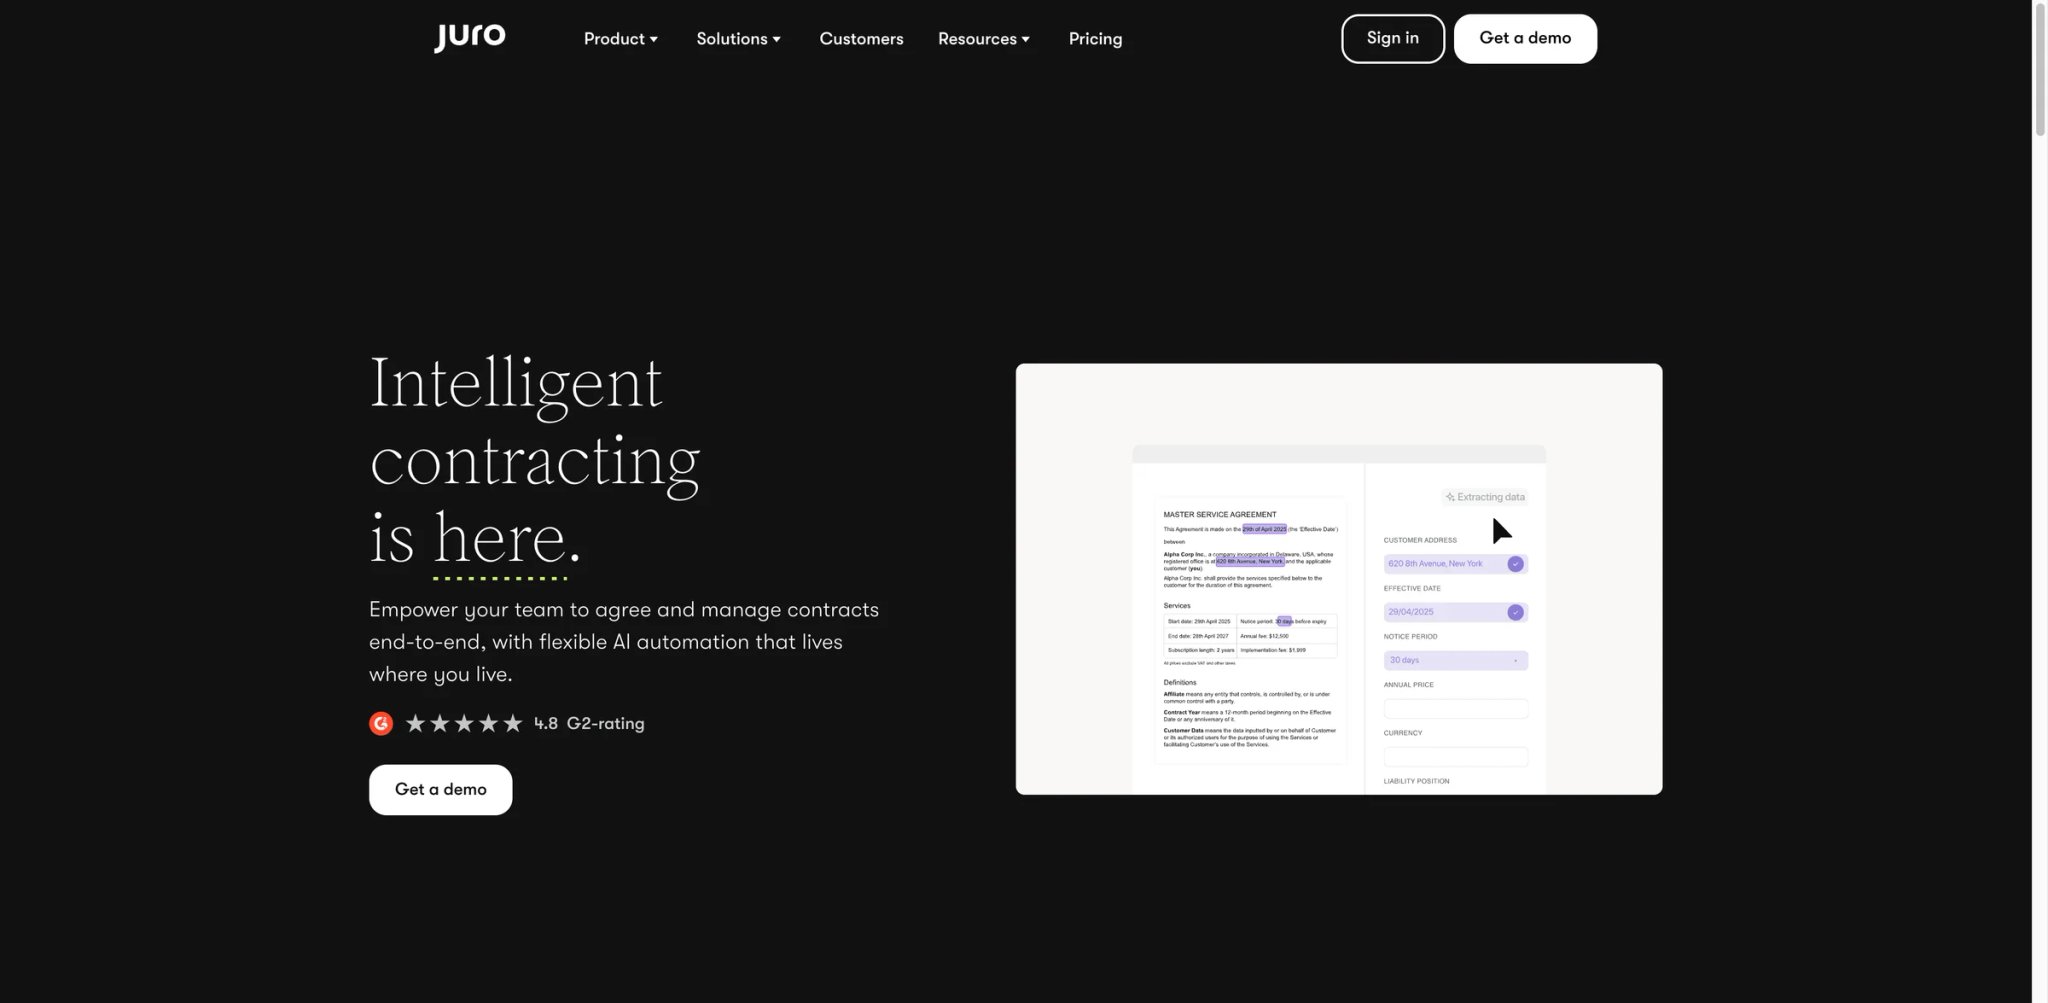The image size is (2048, 1003).
Task: Click the 30 days notice period field
Action: click(1455, 660)
